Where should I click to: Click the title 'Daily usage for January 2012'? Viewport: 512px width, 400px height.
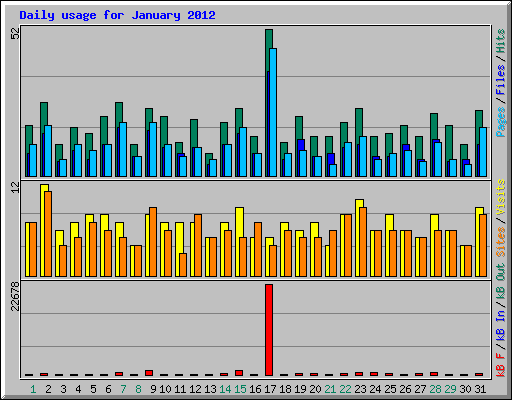tap(117, 15)
